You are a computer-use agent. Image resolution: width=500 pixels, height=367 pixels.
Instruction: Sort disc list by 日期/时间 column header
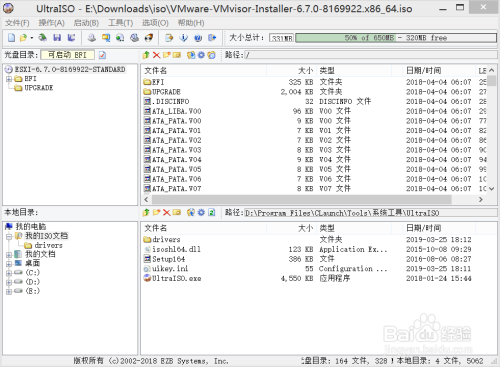coord(439,71)
